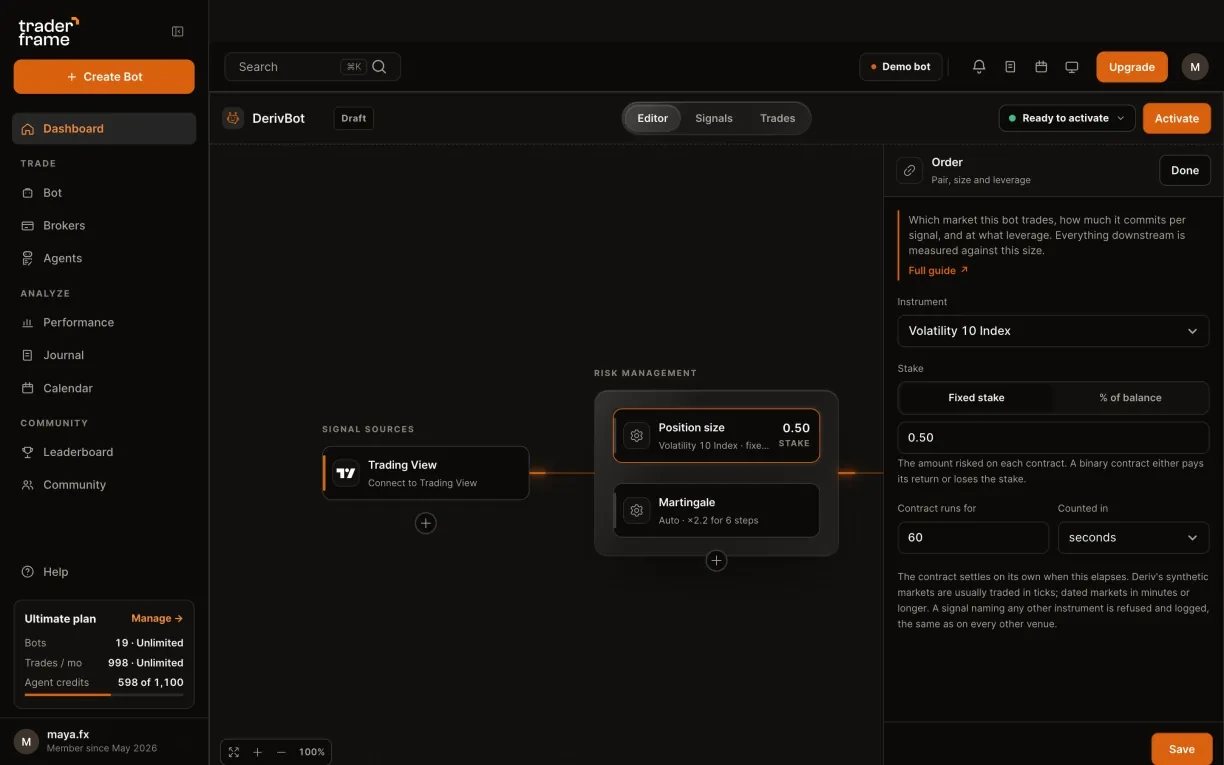Open the calendar icon in top bar
Image resolution: width=1224 pixels, height=765 pixels.
point(1041,67)
